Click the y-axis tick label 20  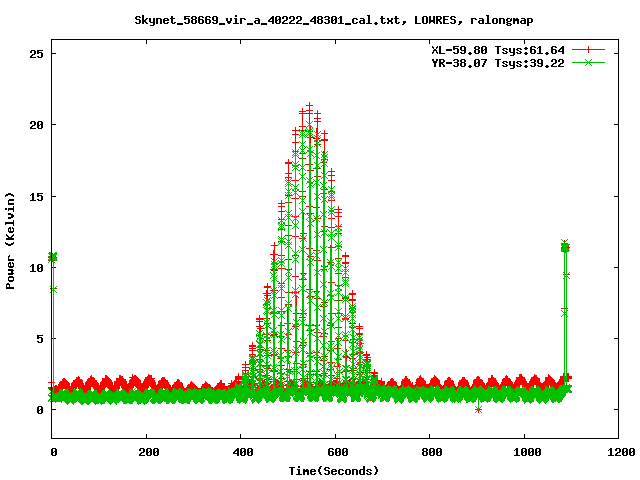[x=37, y=125]
